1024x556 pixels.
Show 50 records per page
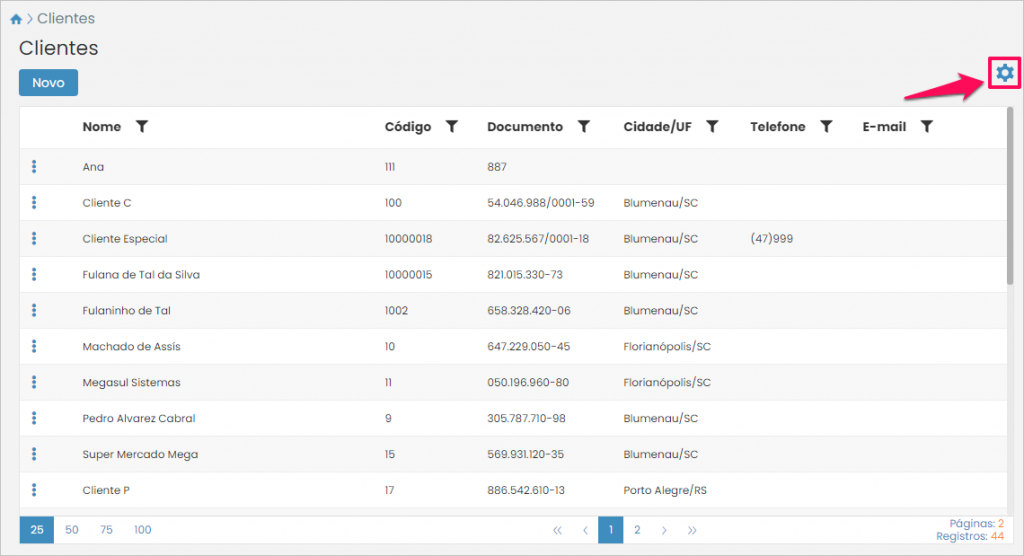[x=72, y=530]
